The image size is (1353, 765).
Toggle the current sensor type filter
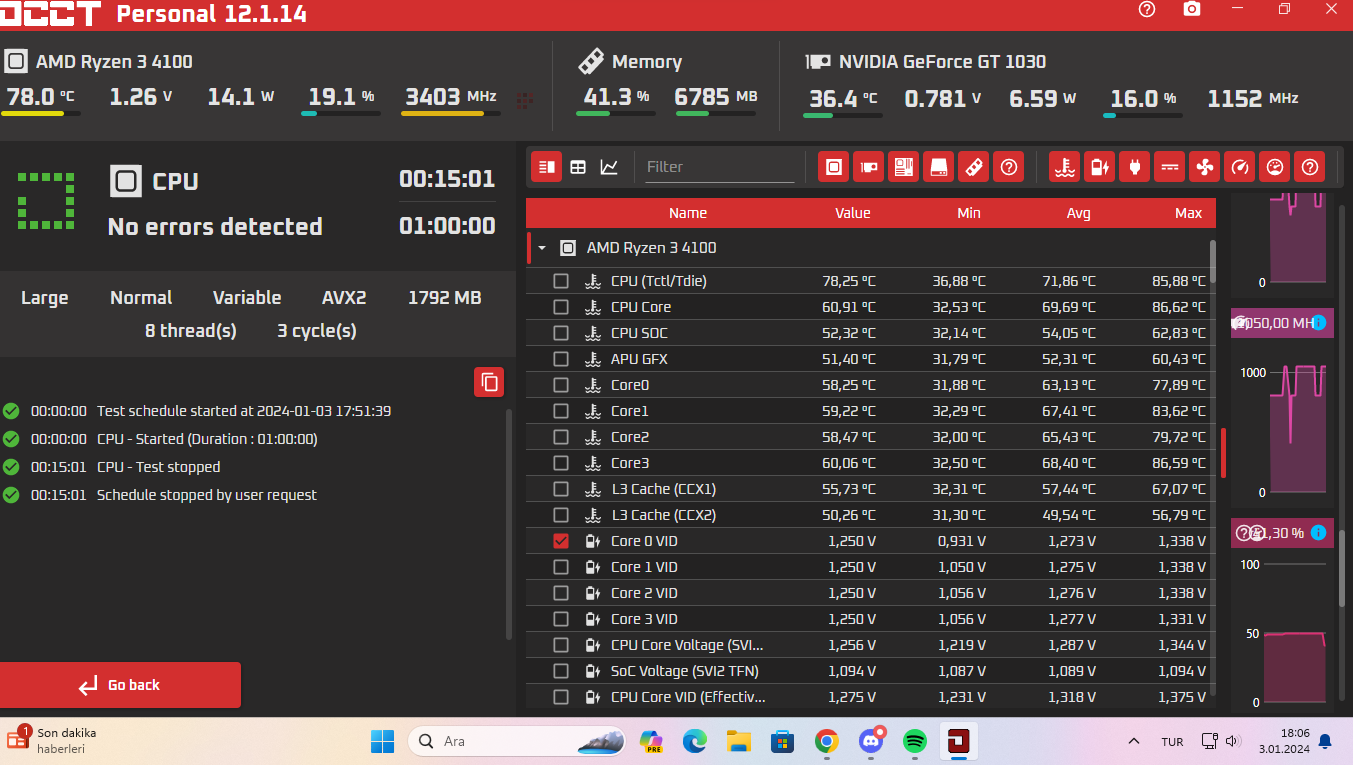pyautogui.click(x=1170, y=167)
